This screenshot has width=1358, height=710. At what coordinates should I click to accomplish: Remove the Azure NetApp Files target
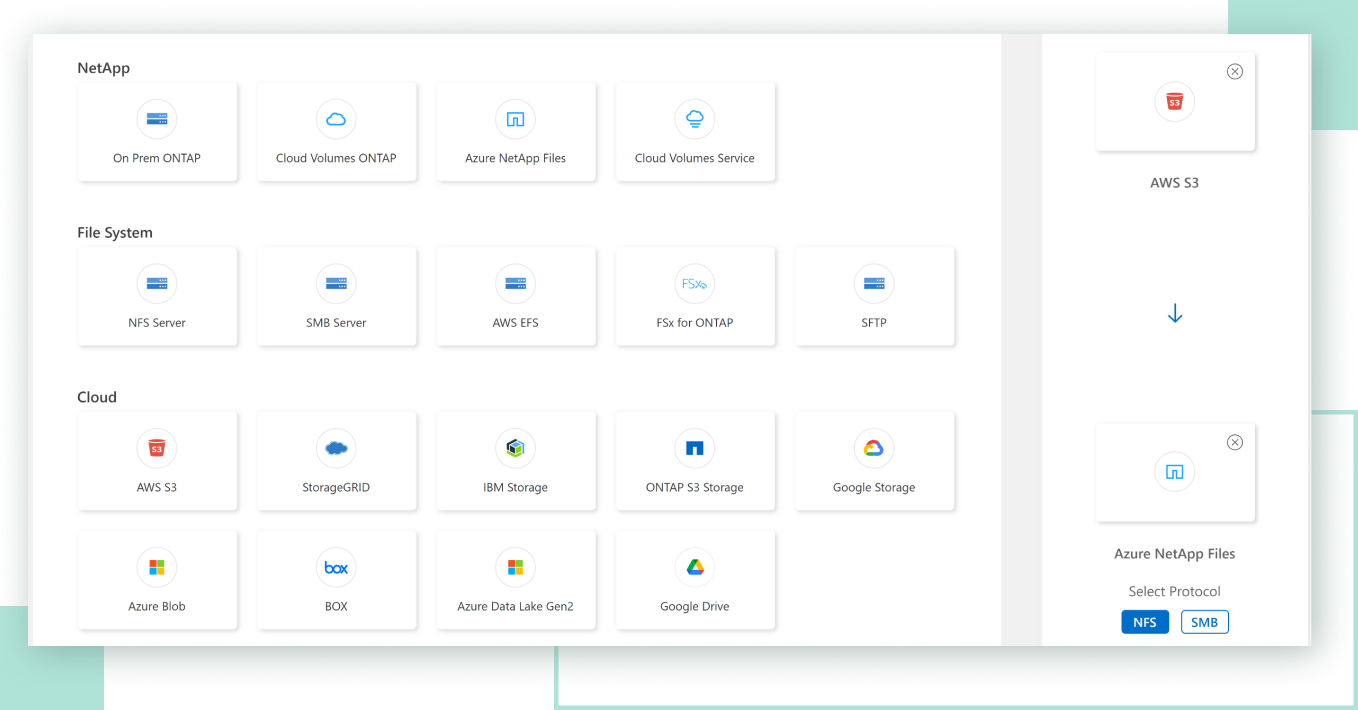click(1234, 442)
